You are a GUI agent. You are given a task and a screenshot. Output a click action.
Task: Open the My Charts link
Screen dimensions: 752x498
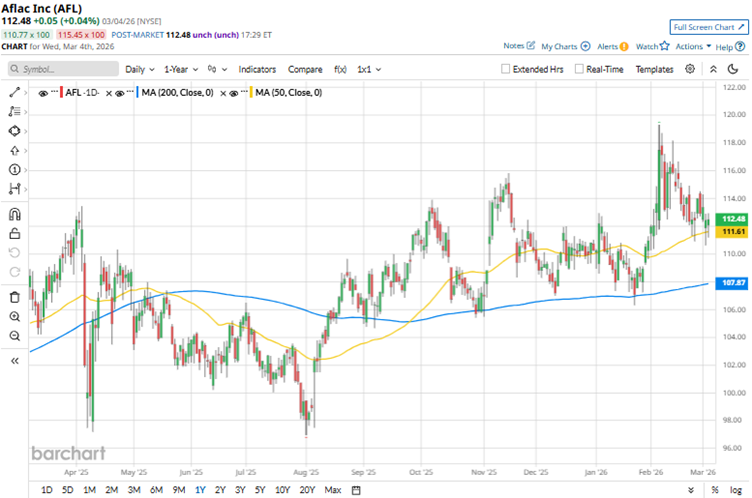tap(564, 46)
